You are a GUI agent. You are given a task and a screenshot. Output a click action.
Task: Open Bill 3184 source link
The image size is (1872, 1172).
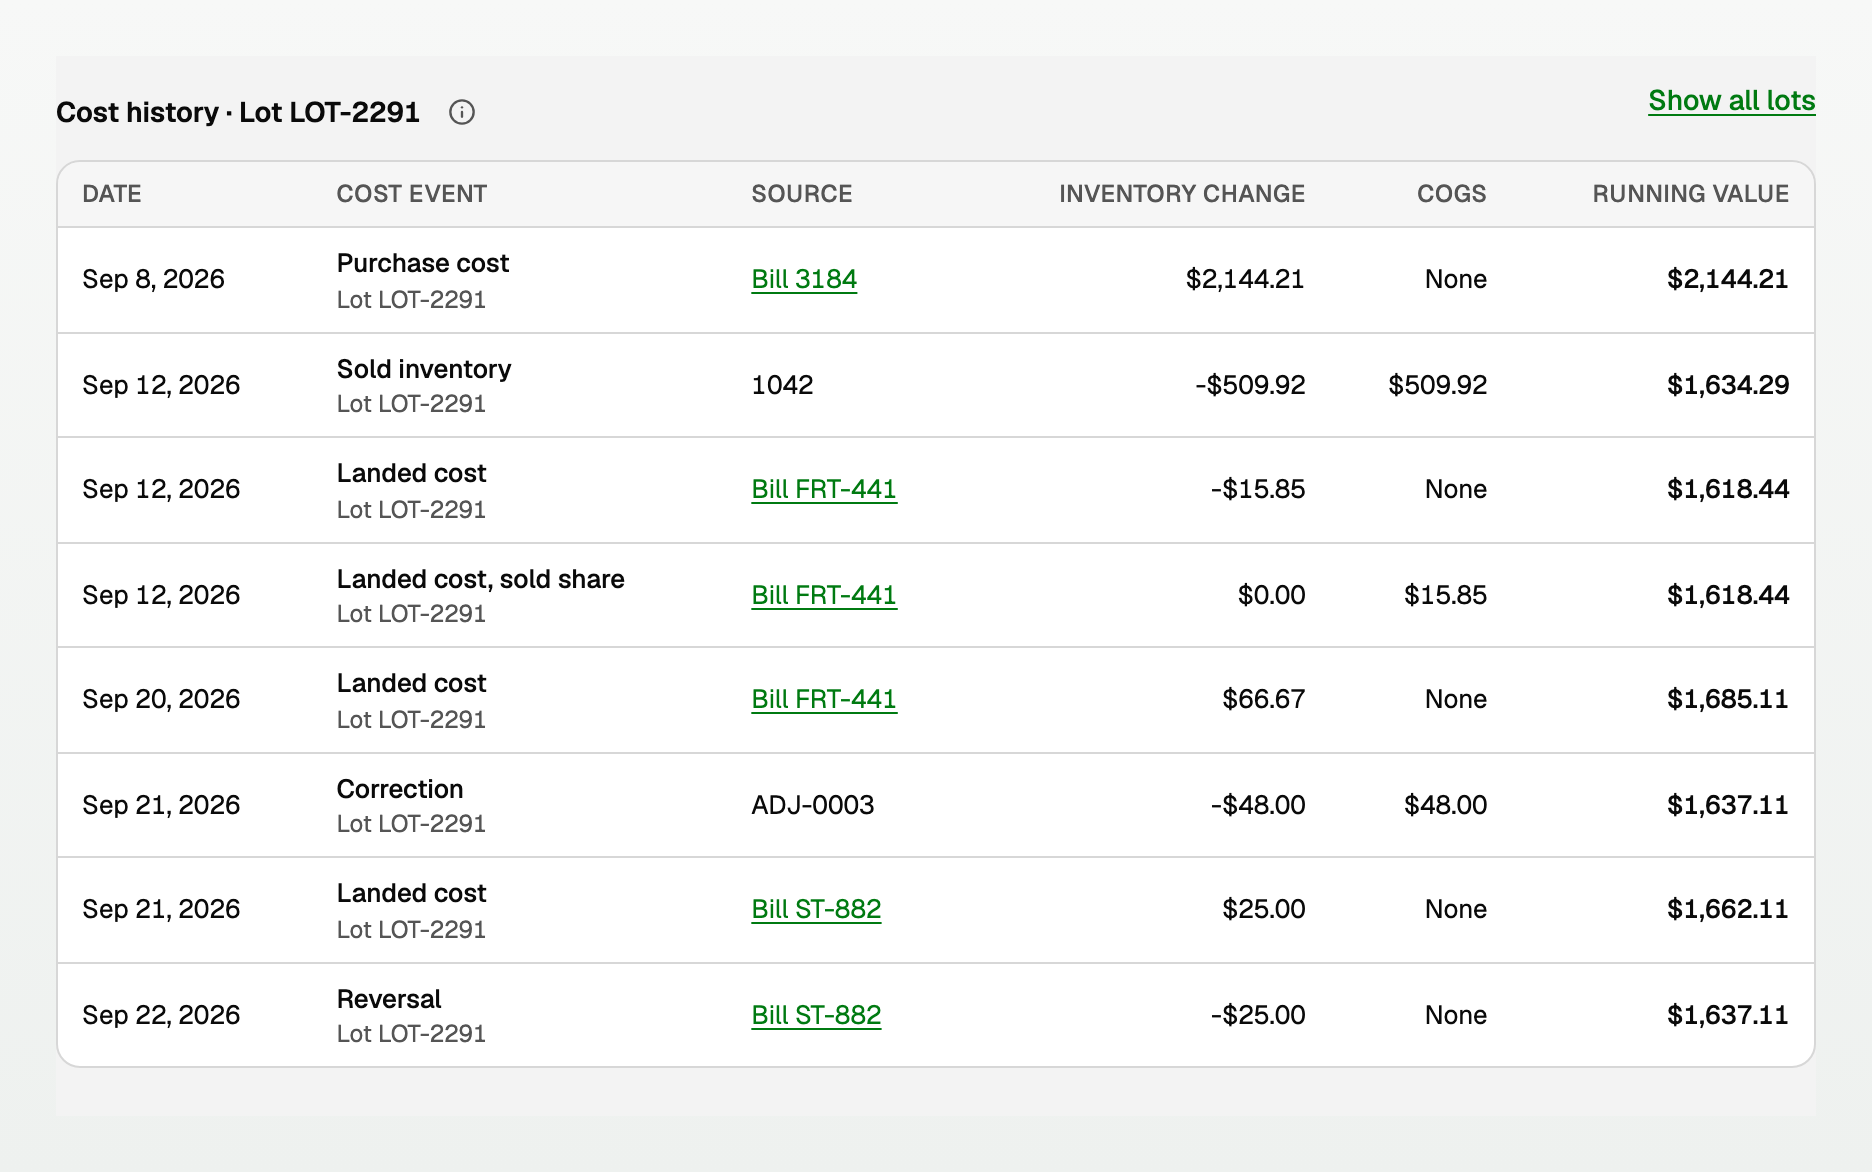(804, 279)
